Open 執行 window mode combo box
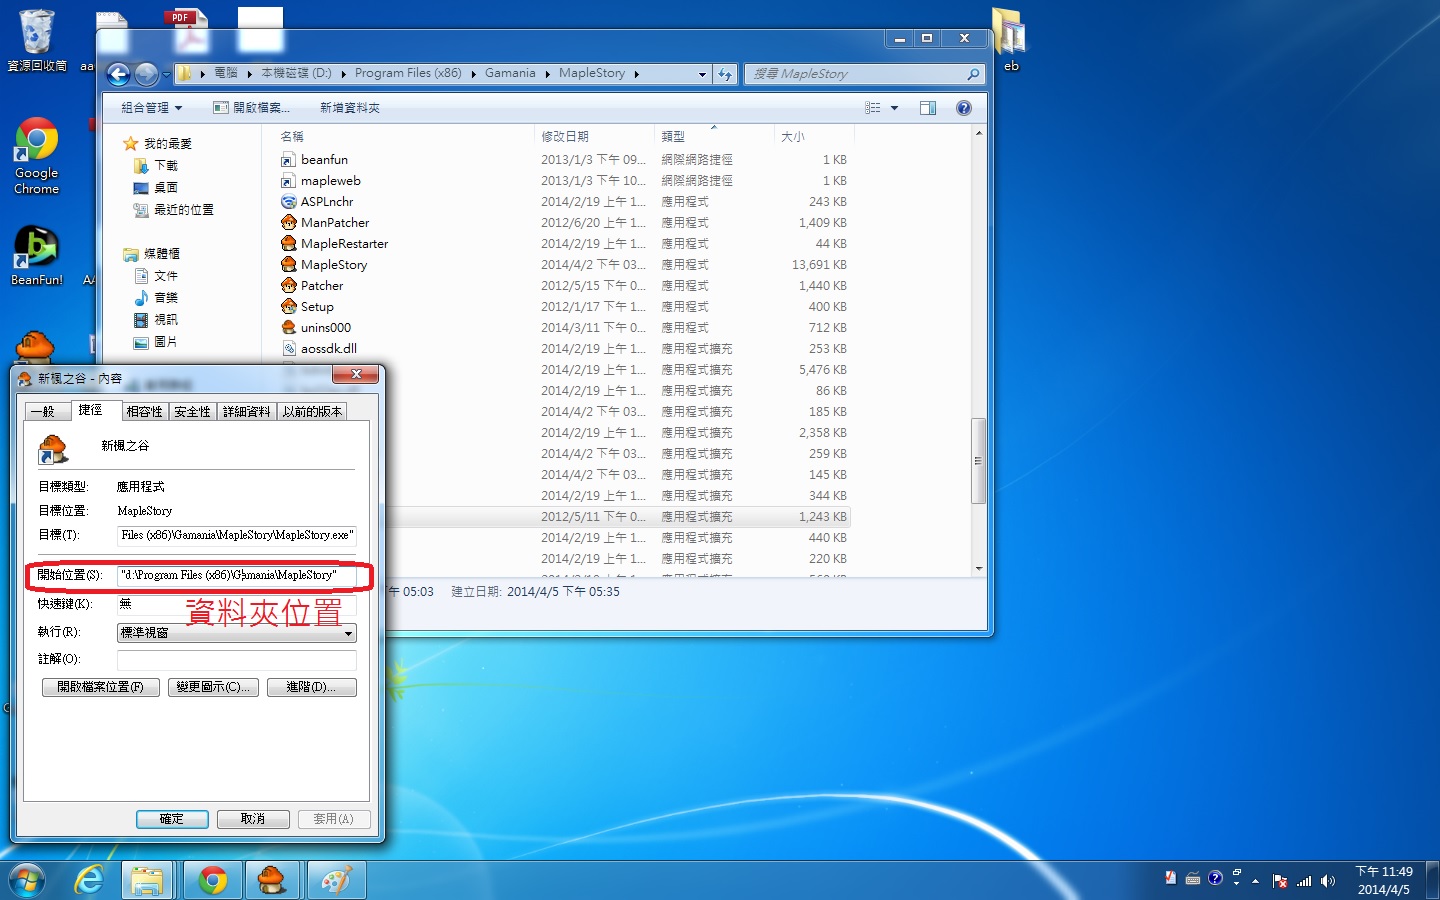 pos(236,633)
